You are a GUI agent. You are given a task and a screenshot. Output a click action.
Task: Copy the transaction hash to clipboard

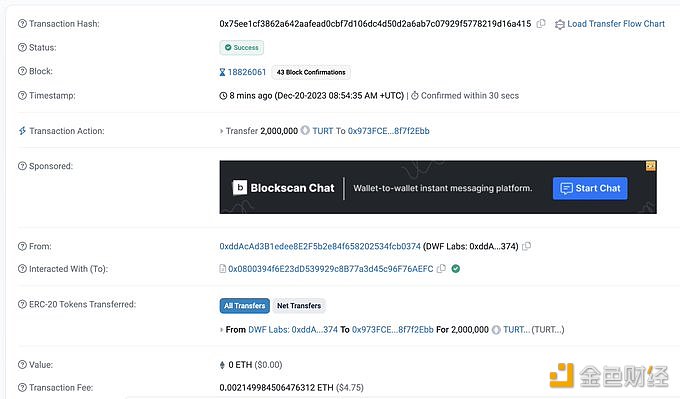[541, 24]
